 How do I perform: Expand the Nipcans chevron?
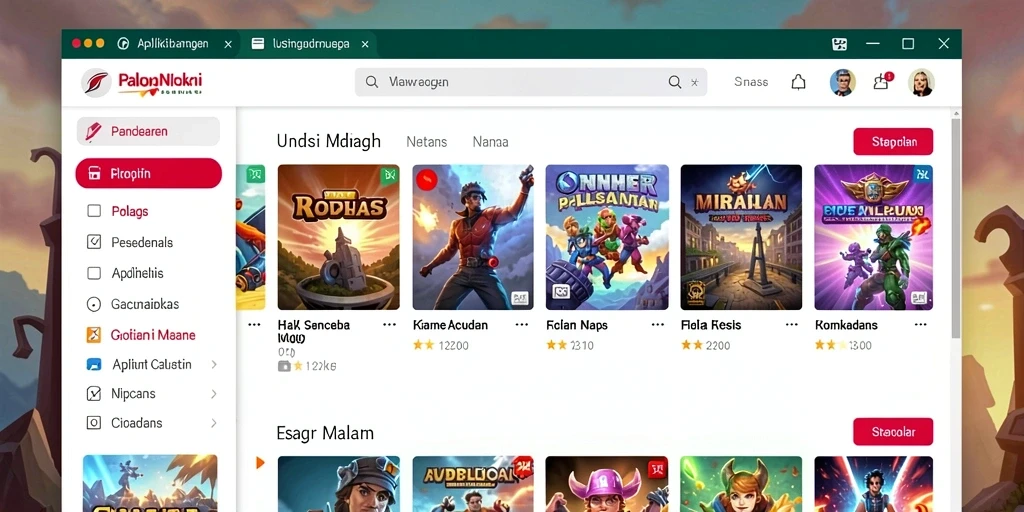214,394
